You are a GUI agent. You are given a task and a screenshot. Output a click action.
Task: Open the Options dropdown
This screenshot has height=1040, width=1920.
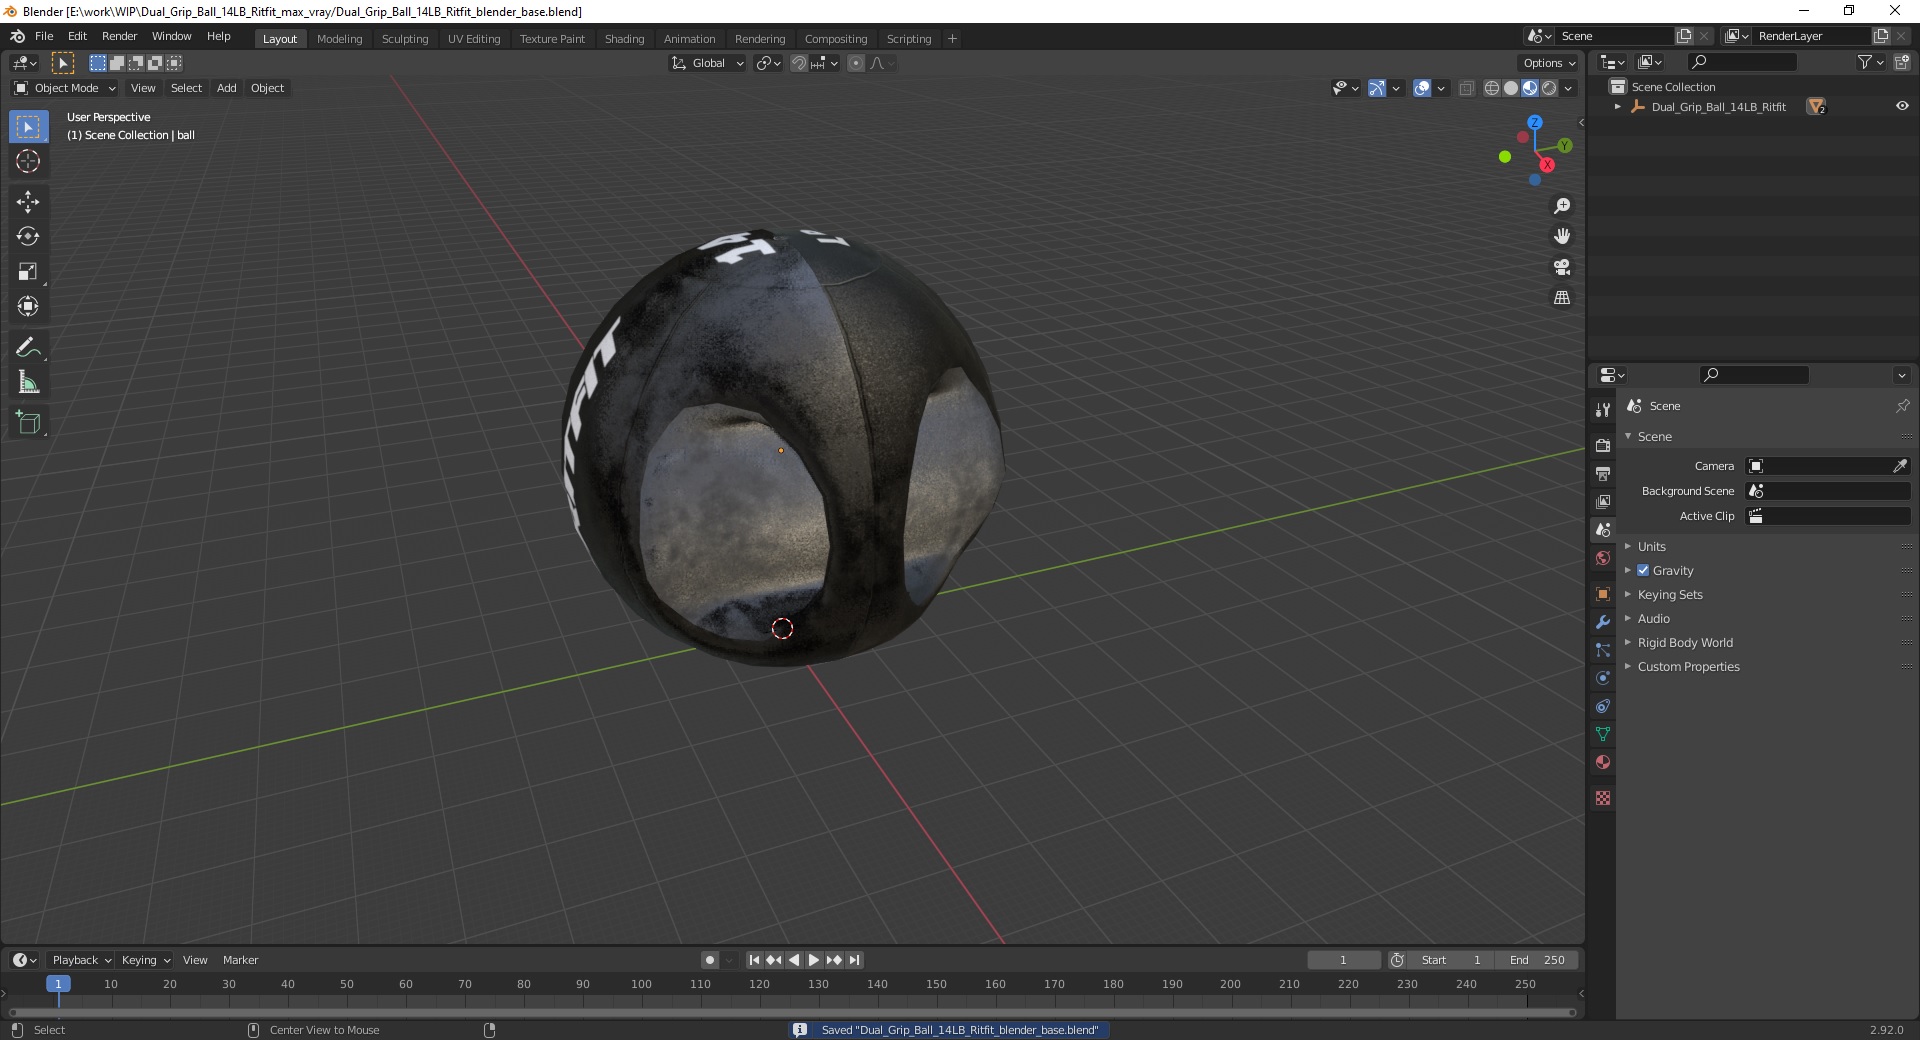(x=1548, y=63)
